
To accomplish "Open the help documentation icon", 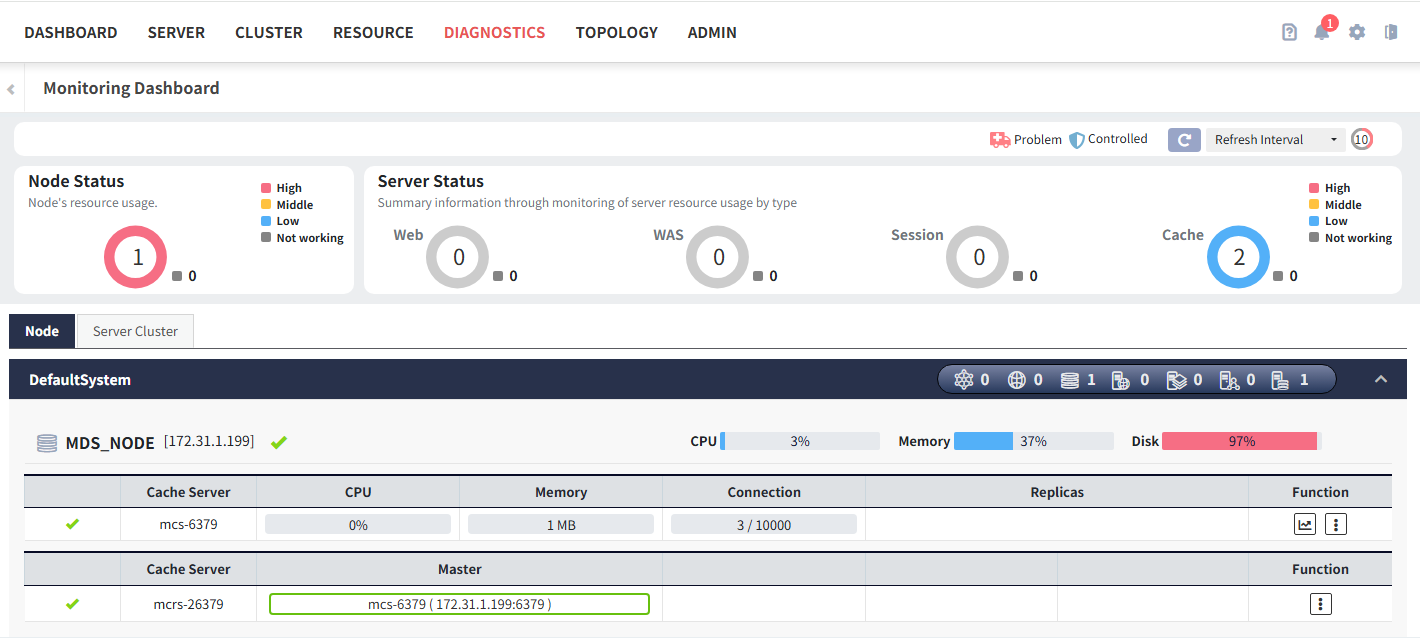I will pos(1288,31).
